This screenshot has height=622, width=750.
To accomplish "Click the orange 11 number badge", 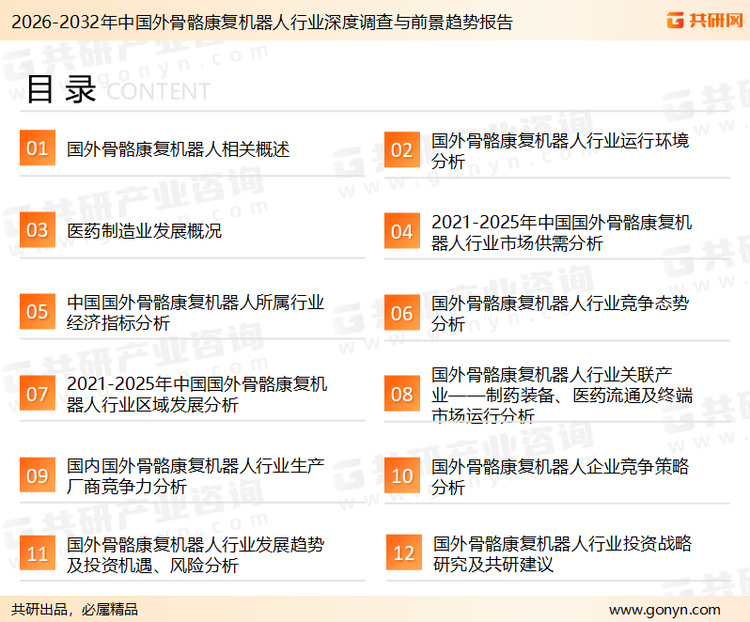I will [37, 553].
